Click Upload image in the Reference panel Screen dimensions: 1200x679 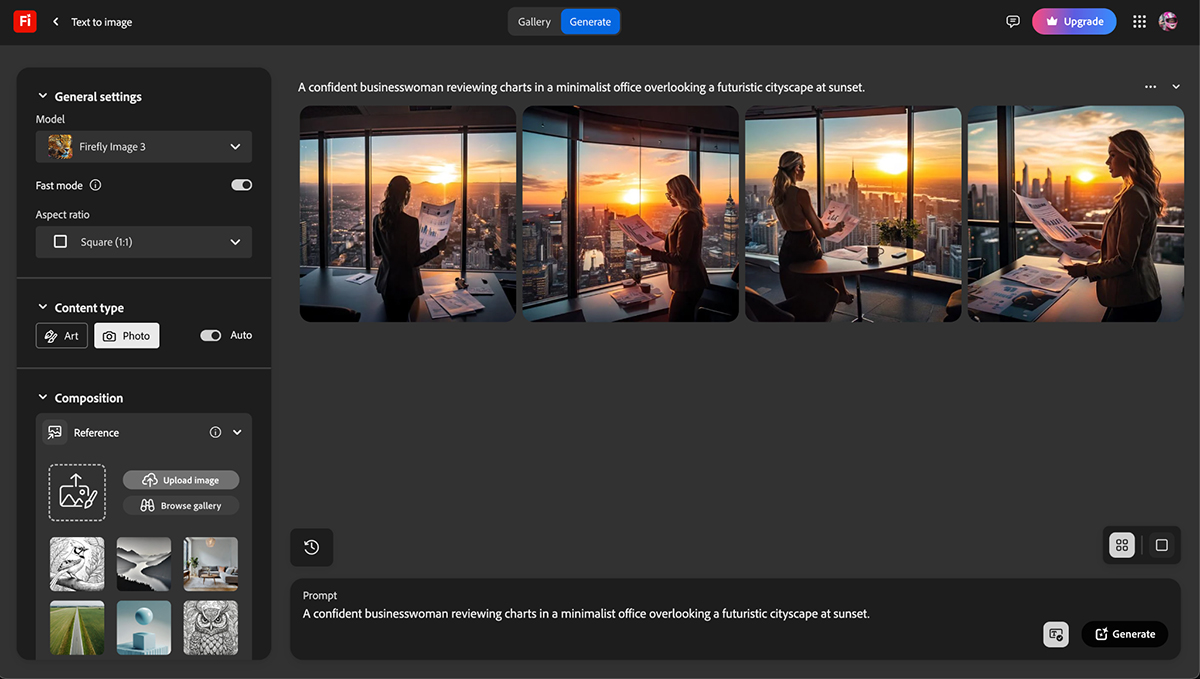[x=181, y=479]
